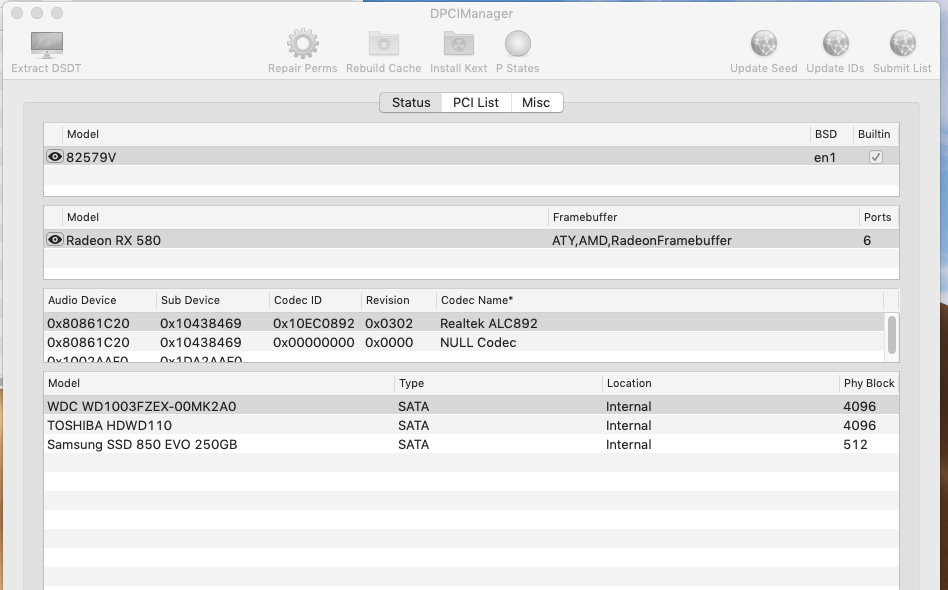
Task: Select the Radeon RX 580 row
Action: point(472,240)
